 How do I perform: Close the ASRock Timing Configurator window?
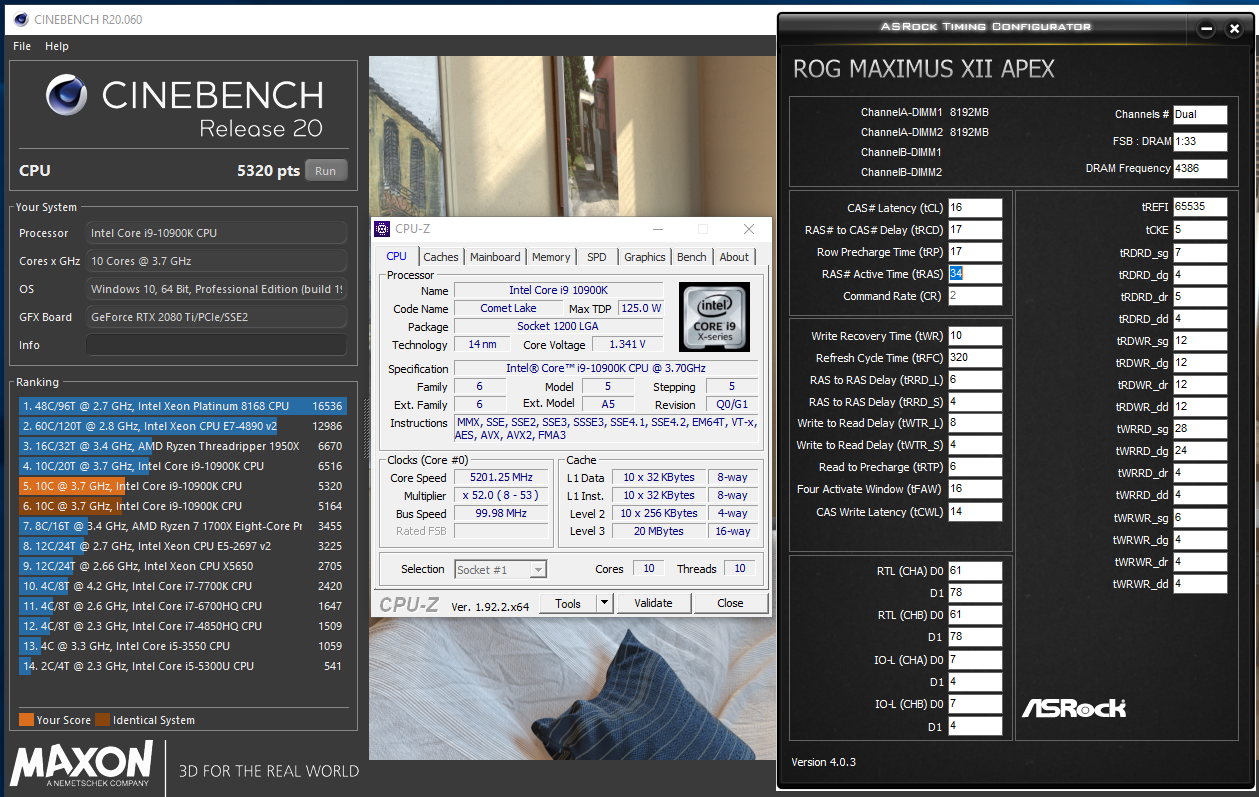tap(1234, 29)
